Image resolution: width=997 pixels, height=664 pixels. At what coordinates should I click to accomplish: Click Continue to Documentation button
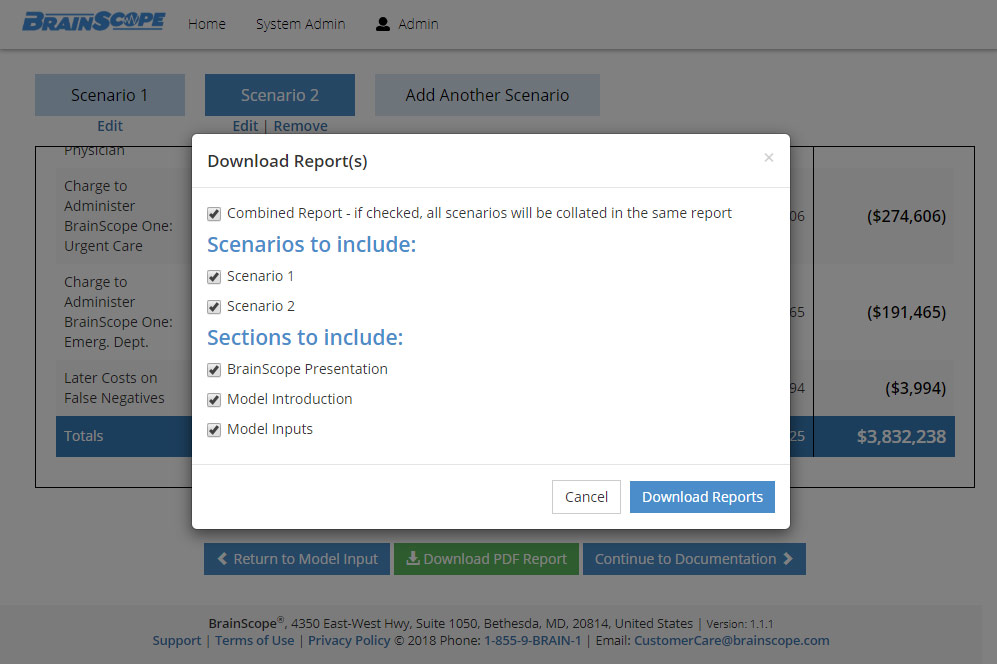tap(694, 559)
